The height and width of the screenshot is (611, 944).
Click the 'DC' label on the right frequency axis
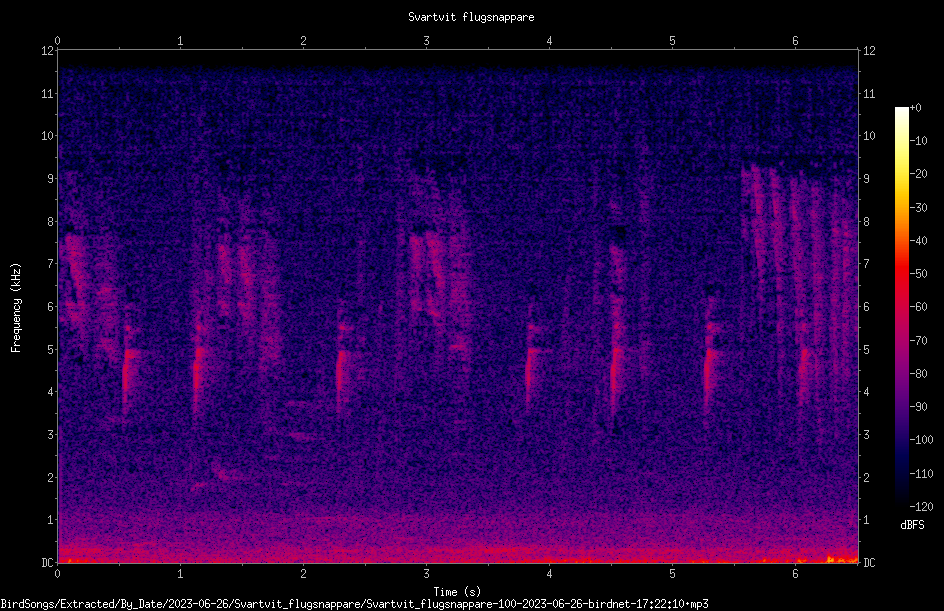(869, 563)
